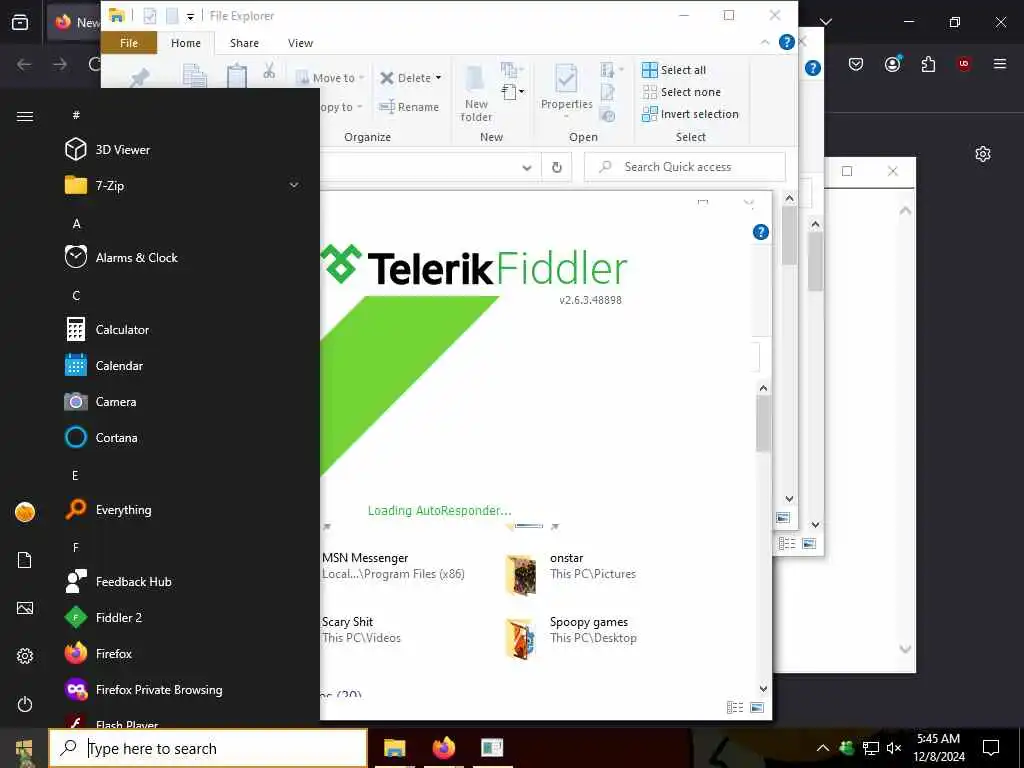Switch to details view in File Explorer
The image size is (1024, 768).
[x=735, y=707]
